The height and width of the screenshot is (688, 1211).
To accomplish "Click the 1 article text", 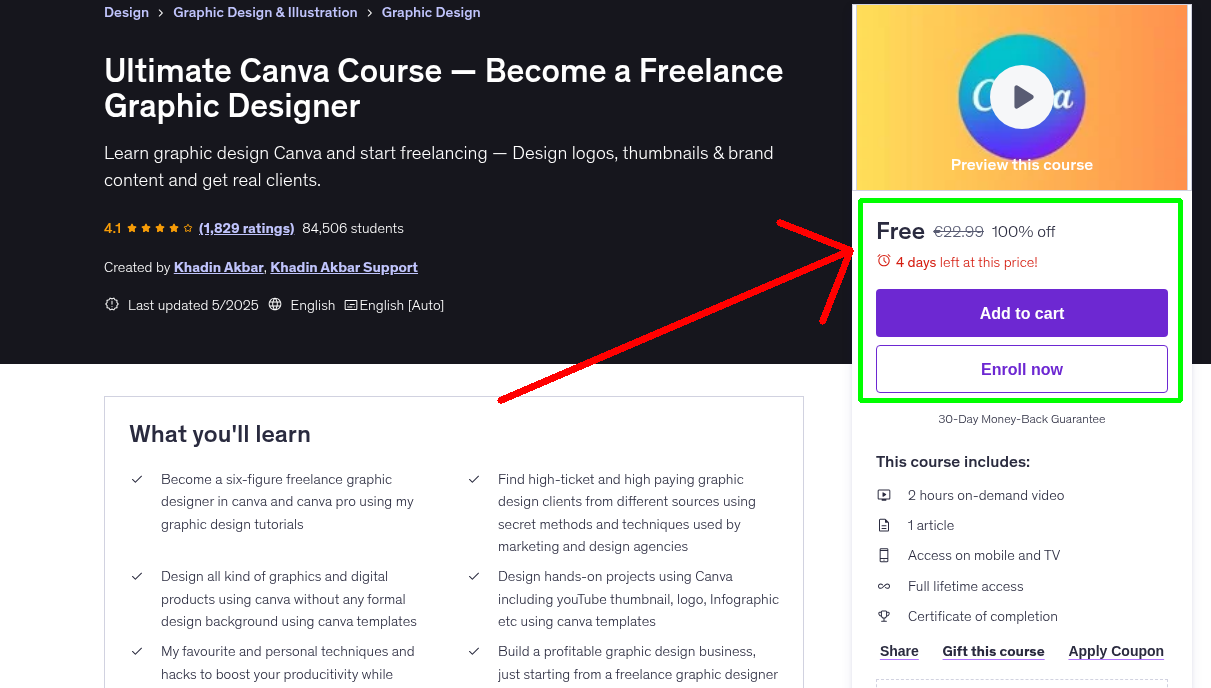I will pyautogui.click(x=931, y=525).
